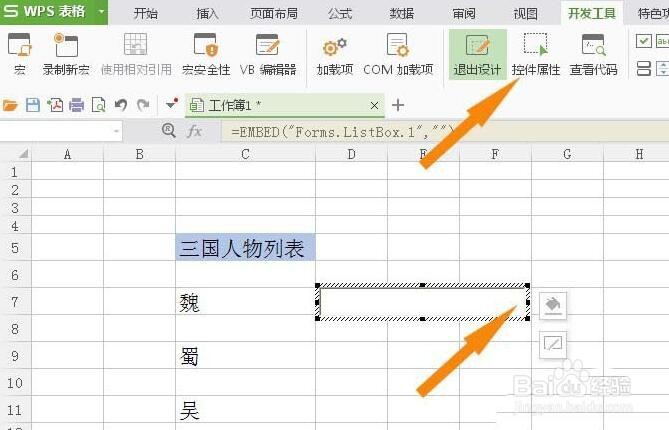The width and height of the screenshot is (669, 430).
Task: Switch to the 公式 tab
Action: click(340, 14)
